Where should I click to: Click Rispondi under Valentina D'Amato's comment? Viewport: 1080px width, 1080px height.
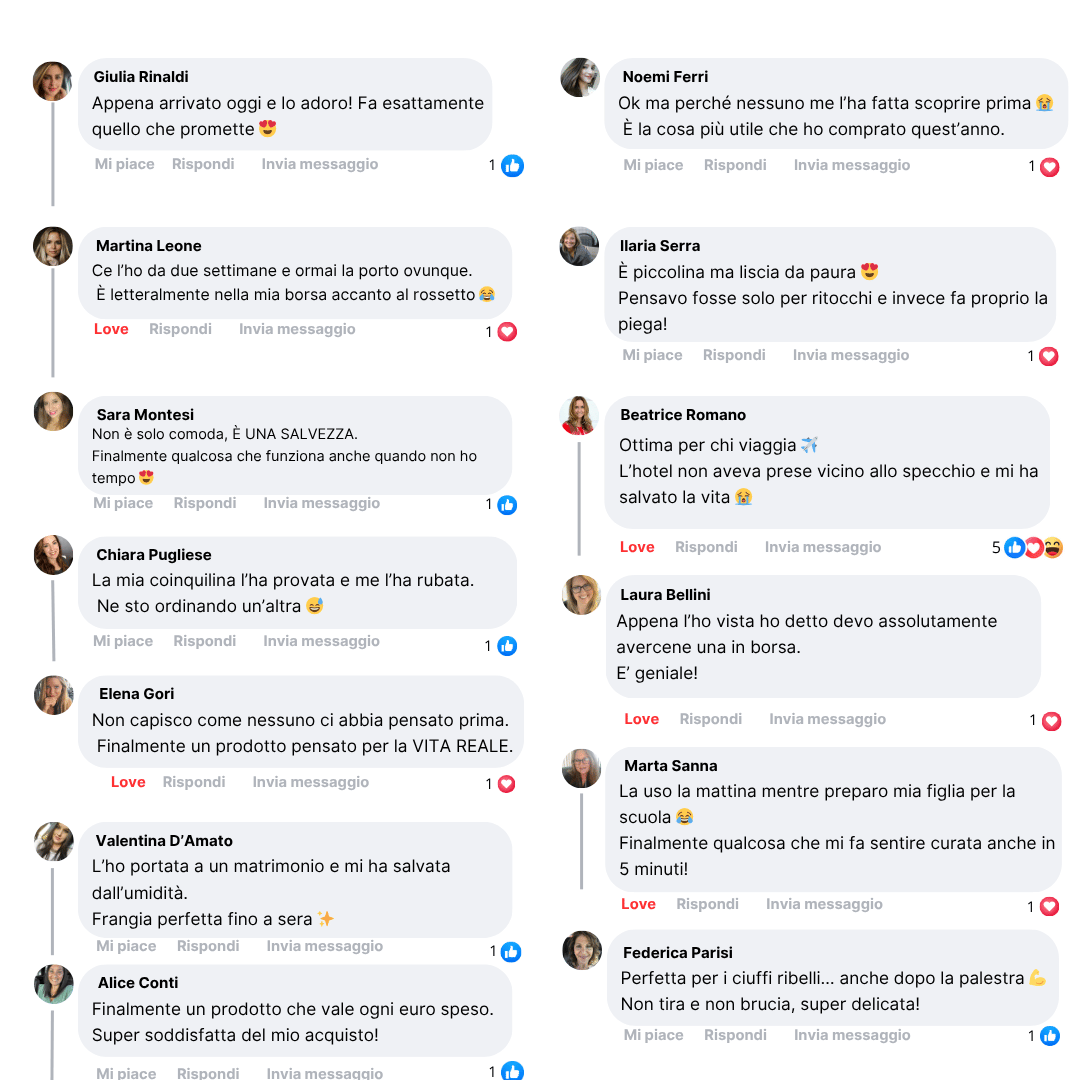[x=208, y=946]
